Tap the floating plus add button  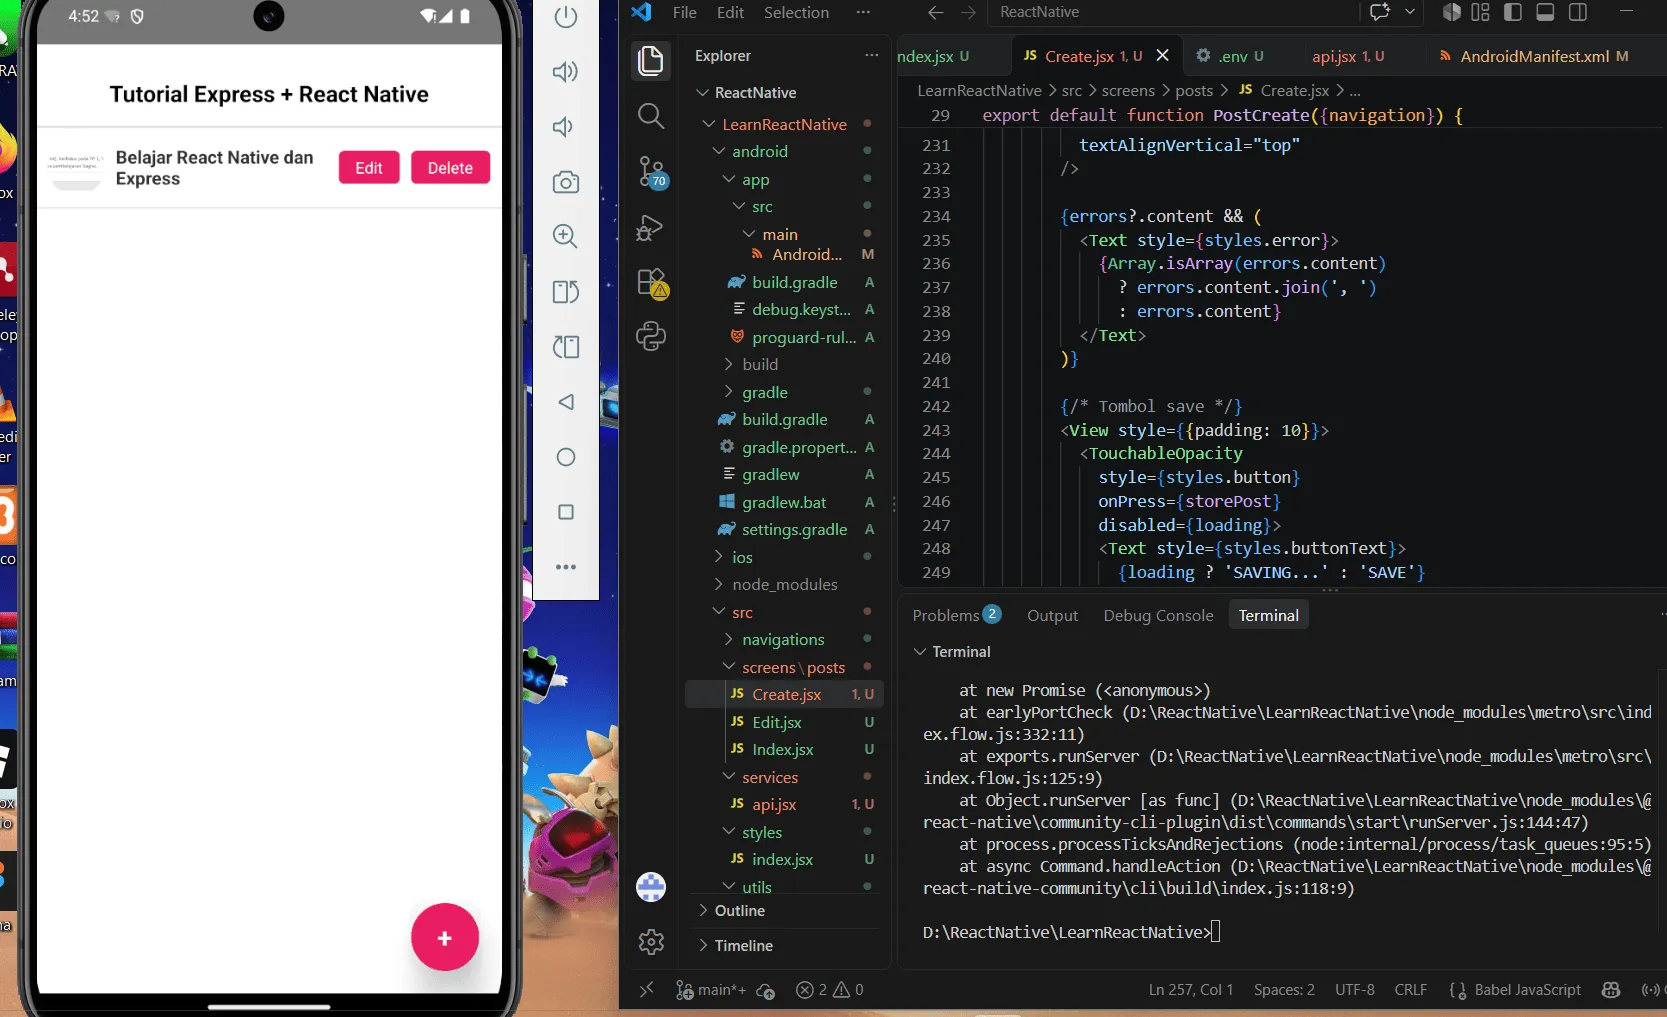445,938
